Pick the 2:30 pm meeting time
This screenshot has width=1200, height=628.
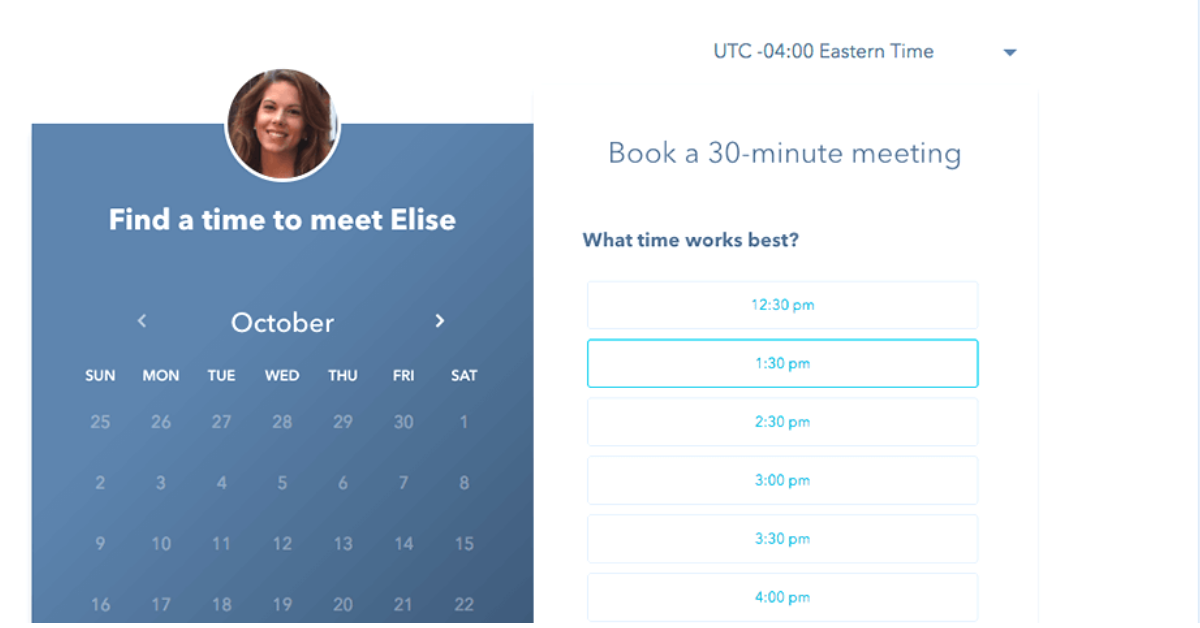tap(782, 422)
